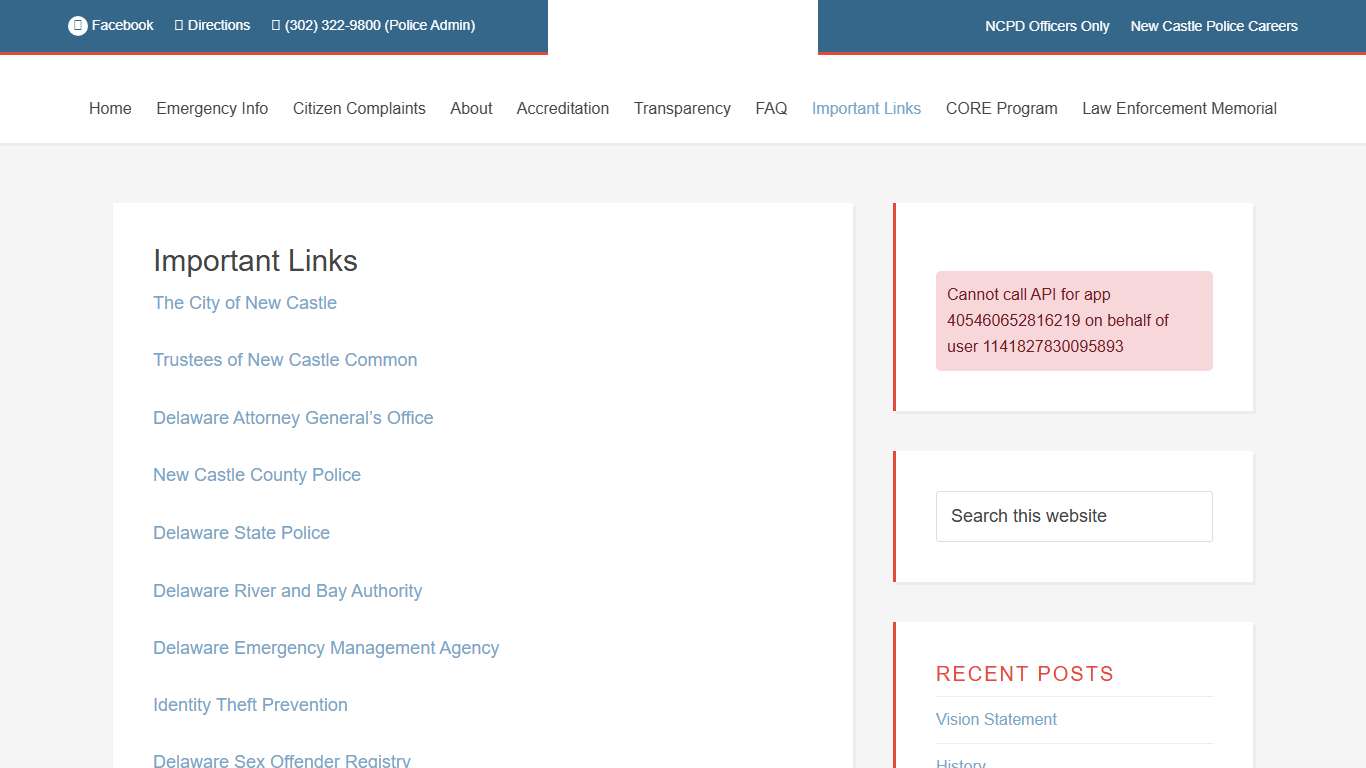Select the CORE Program menu item

[x=1001, y=109]
